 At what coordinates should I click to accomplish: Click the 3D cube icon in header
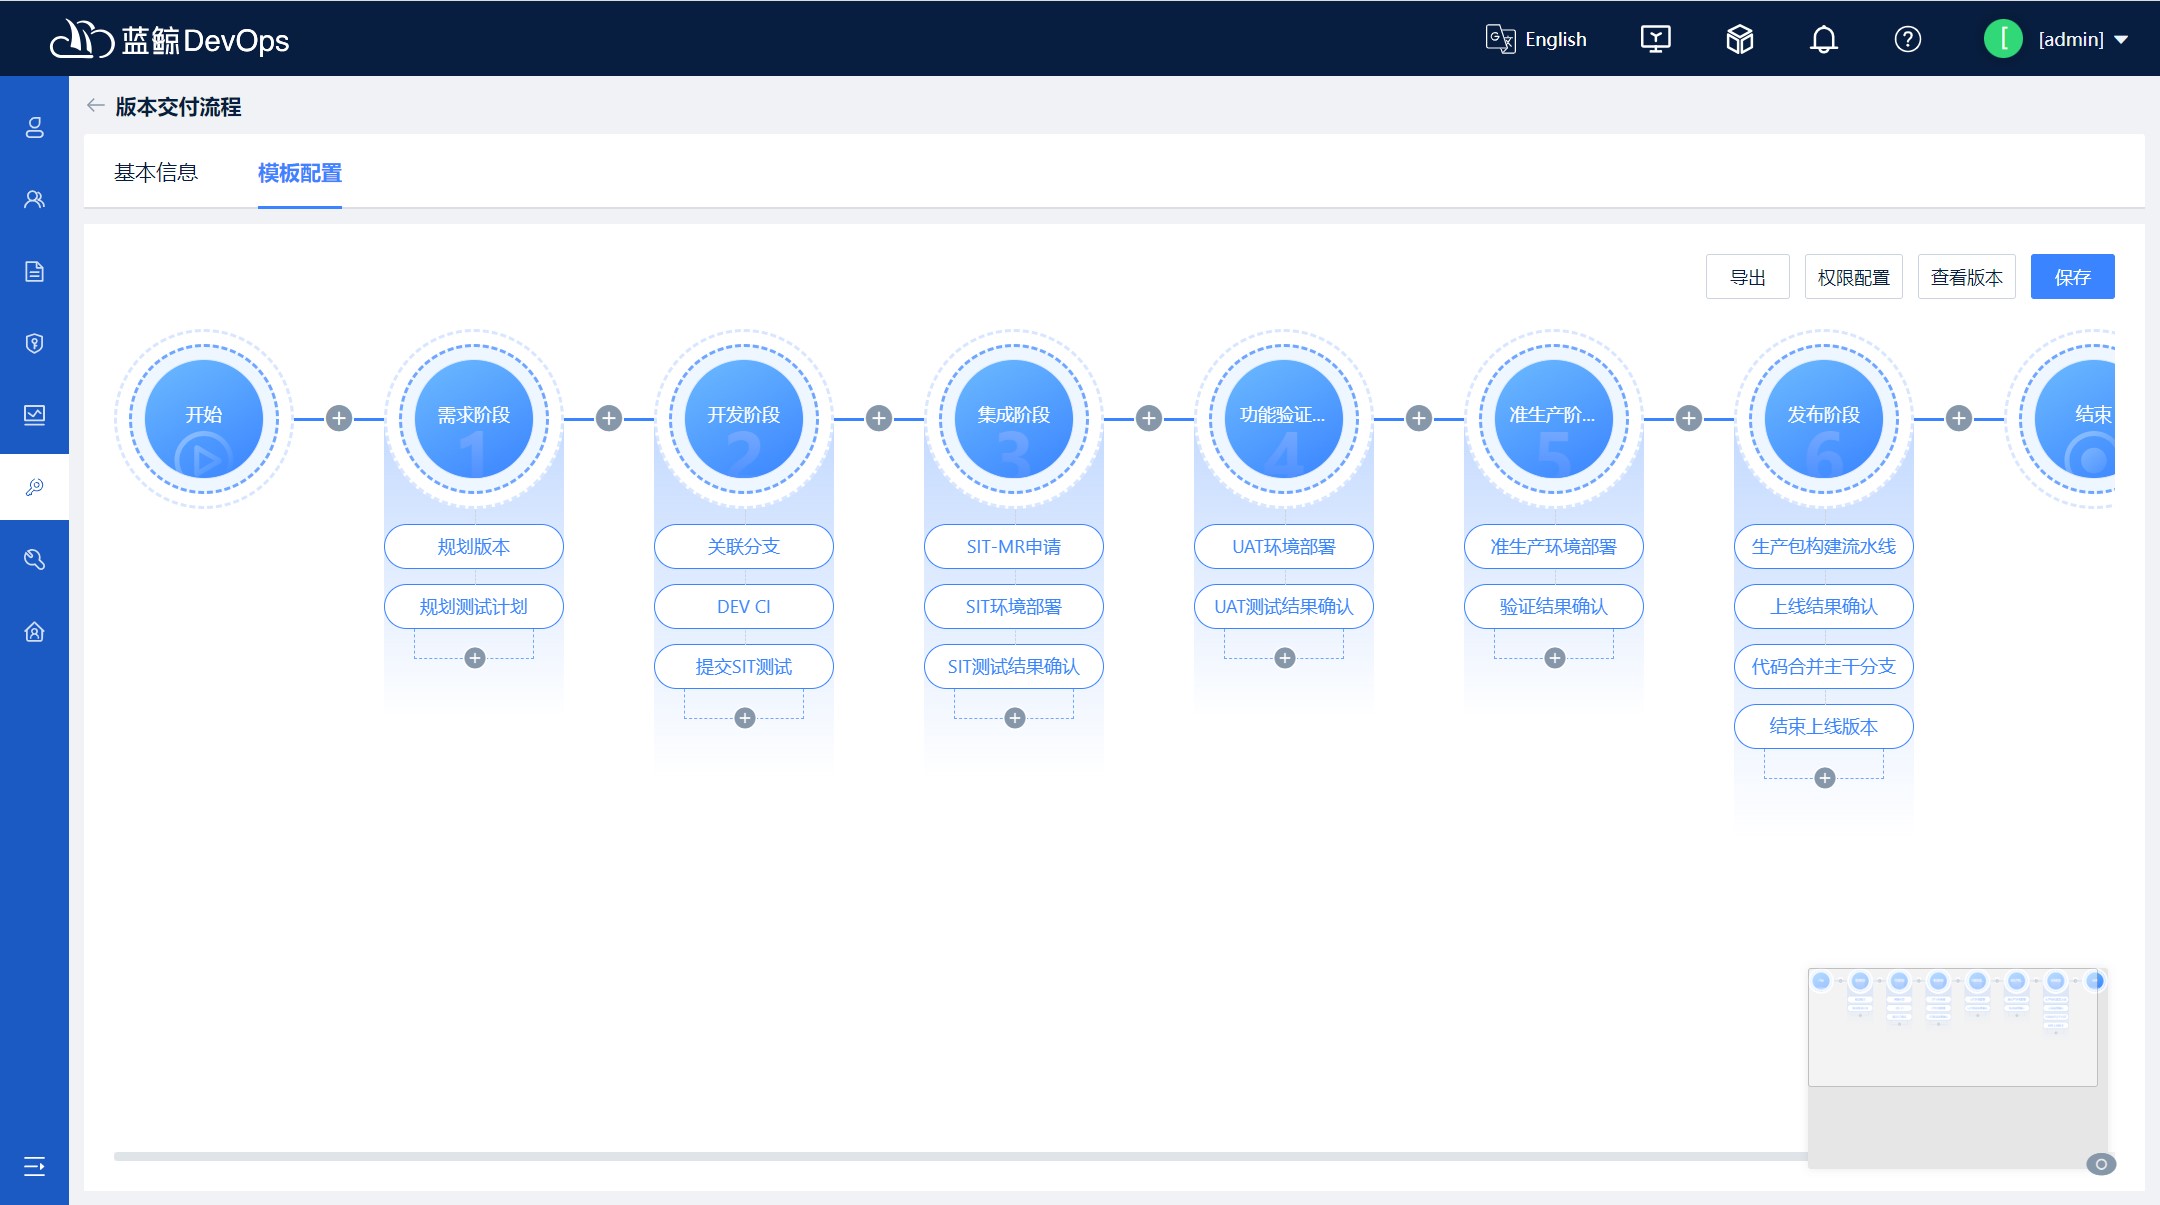pyautogui.click(x=1739, y=40)
